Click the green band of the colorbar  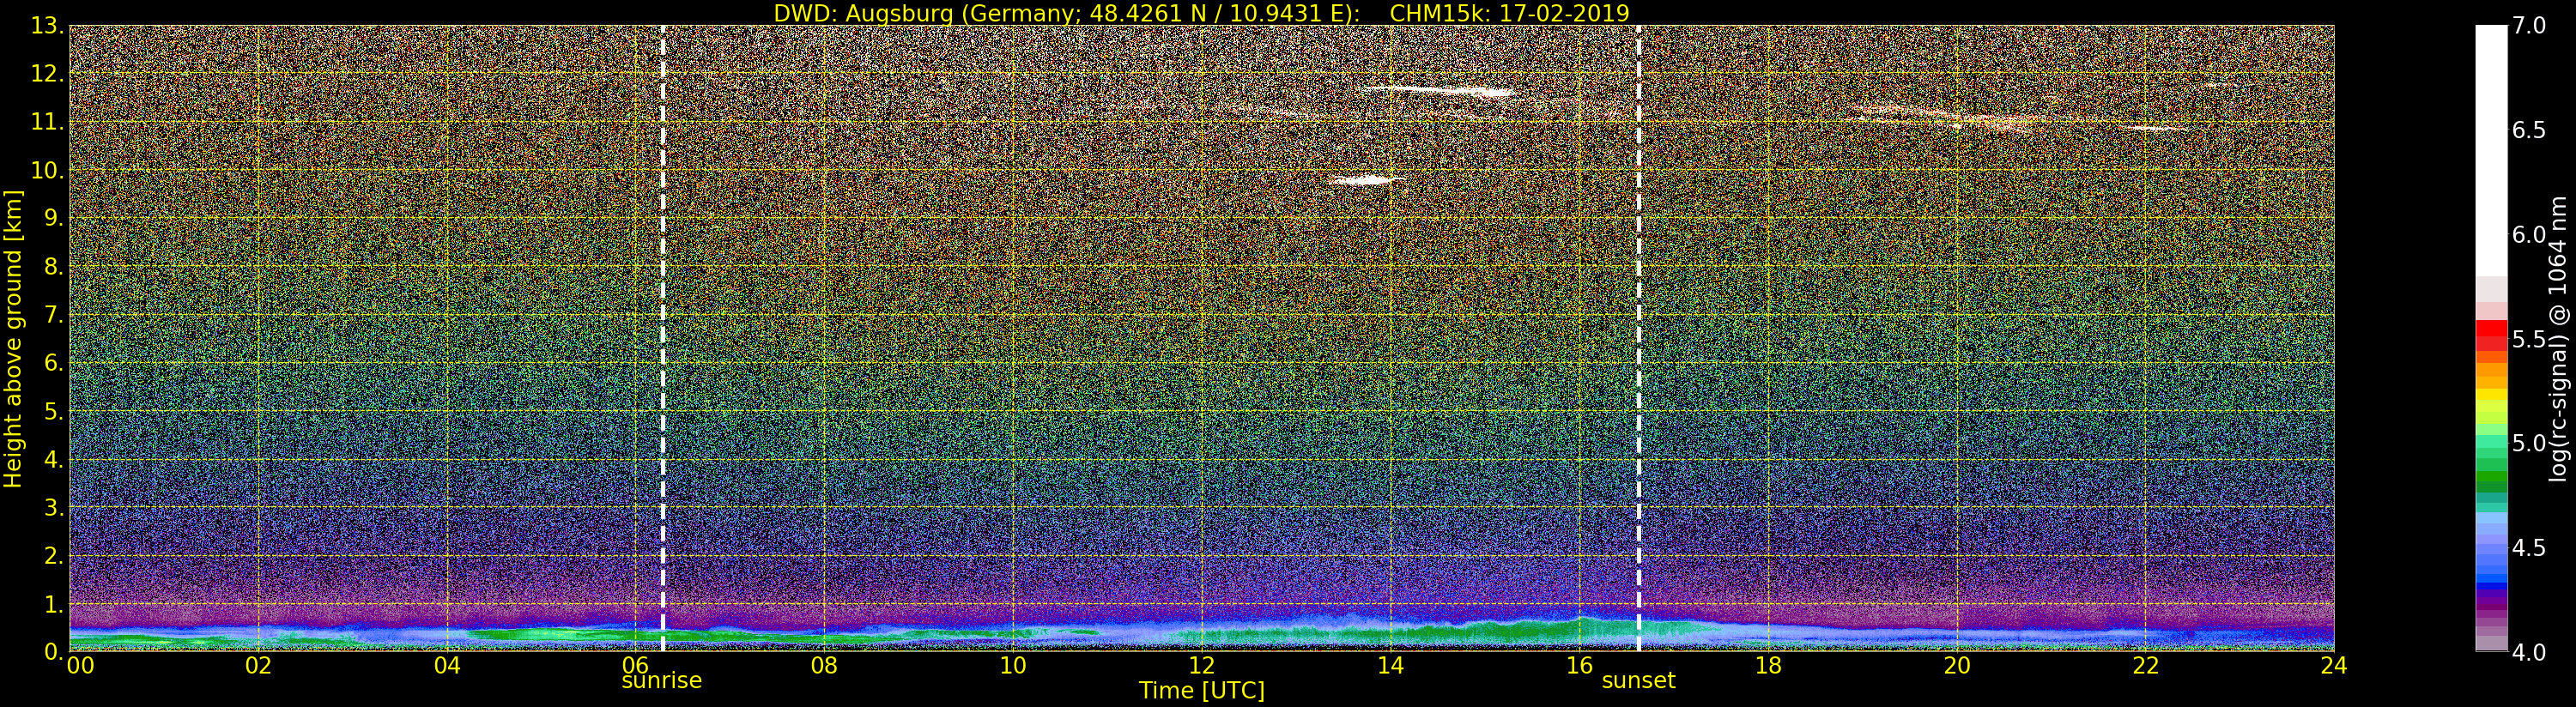tap(2491, 465)
